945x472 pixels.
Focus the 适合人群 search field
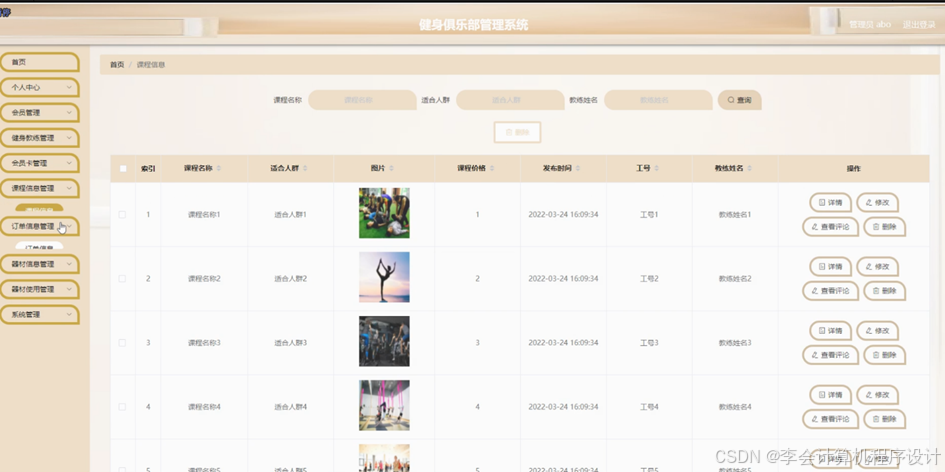click(x=510, y=100)
